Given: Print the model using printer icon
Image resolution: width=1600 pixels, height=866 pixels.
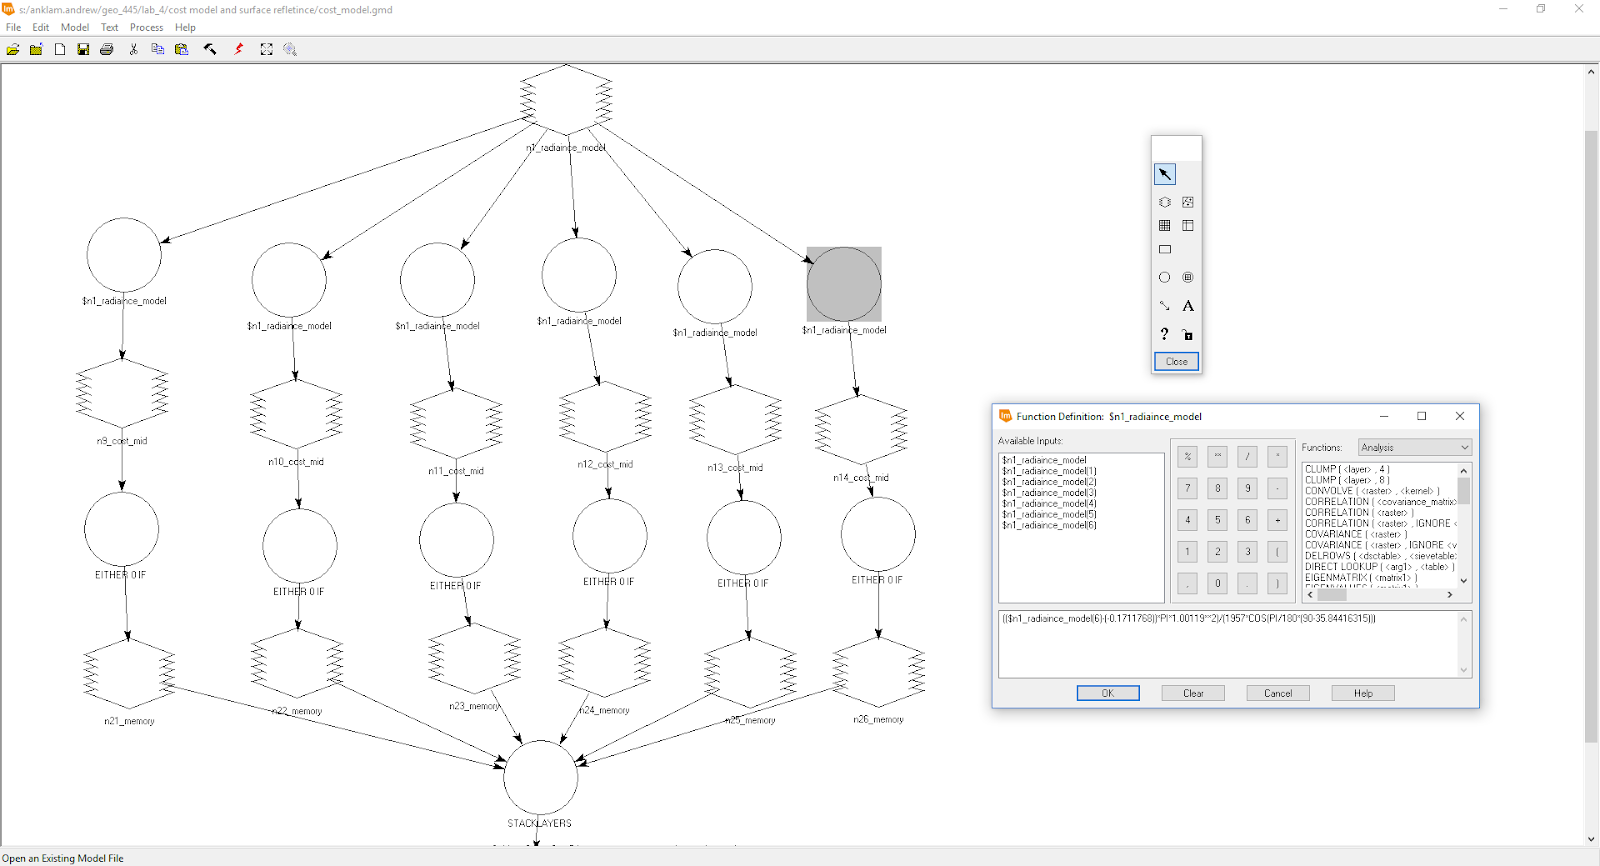Looking at the screenshot, I should pos(107,49).
